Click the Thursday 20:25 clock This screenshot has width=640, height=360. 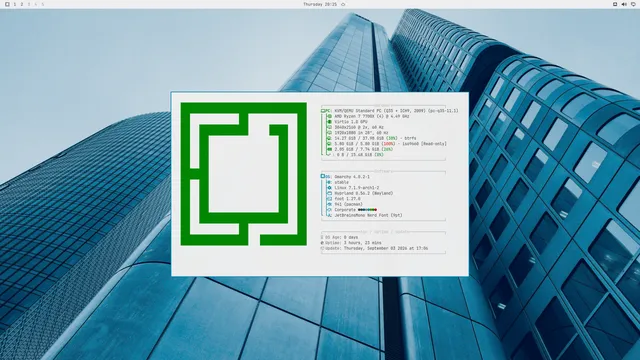point(320,4)
